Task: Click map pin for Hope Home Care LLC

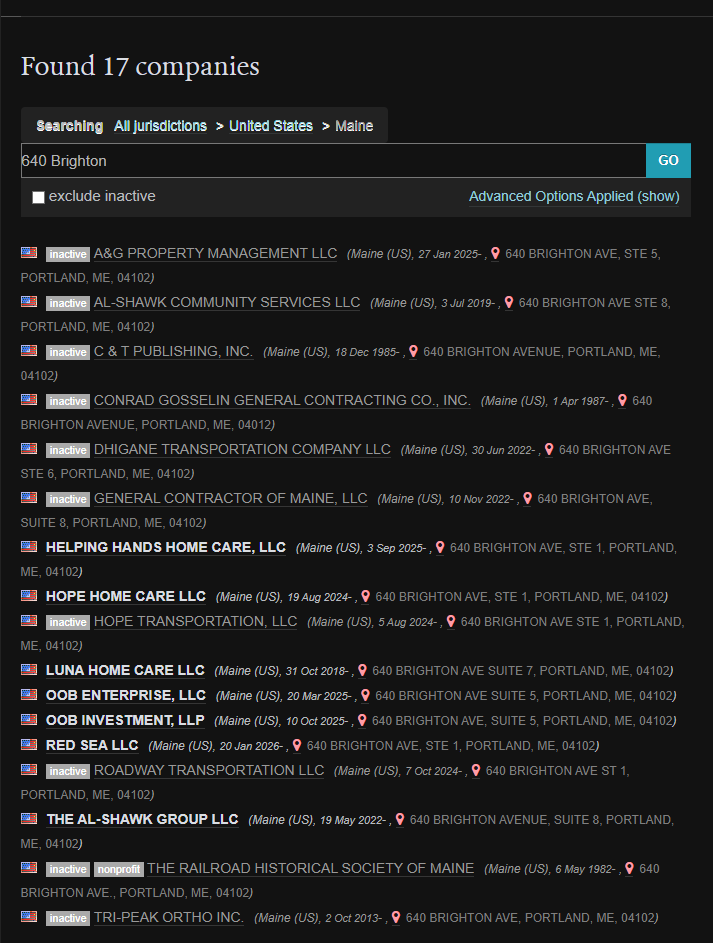Action: click(365, 597)
